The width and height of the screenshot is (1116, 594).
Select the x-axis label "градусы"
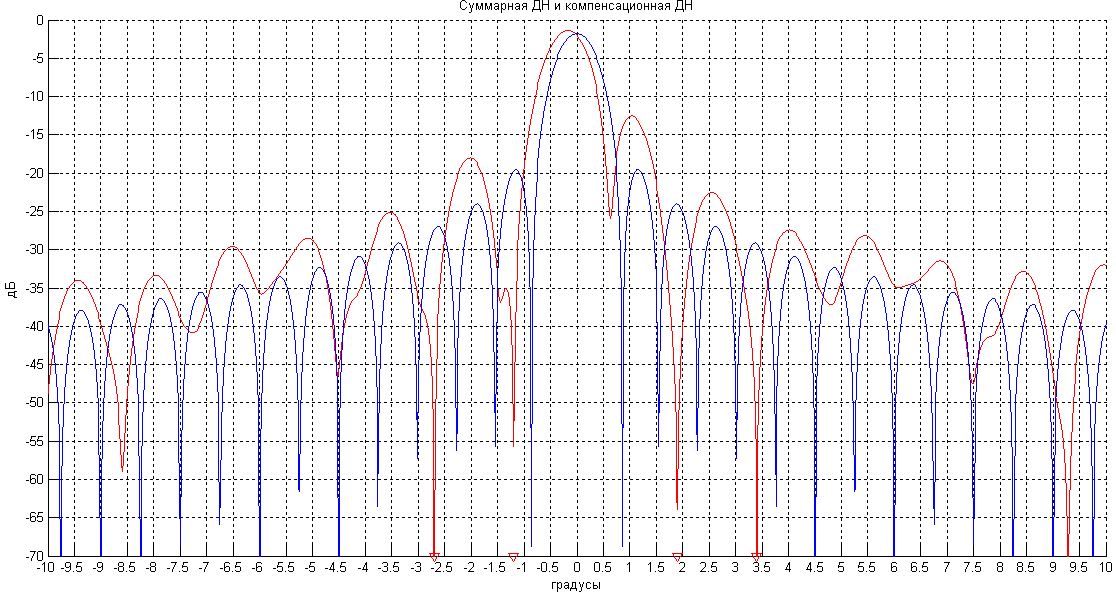575,585
